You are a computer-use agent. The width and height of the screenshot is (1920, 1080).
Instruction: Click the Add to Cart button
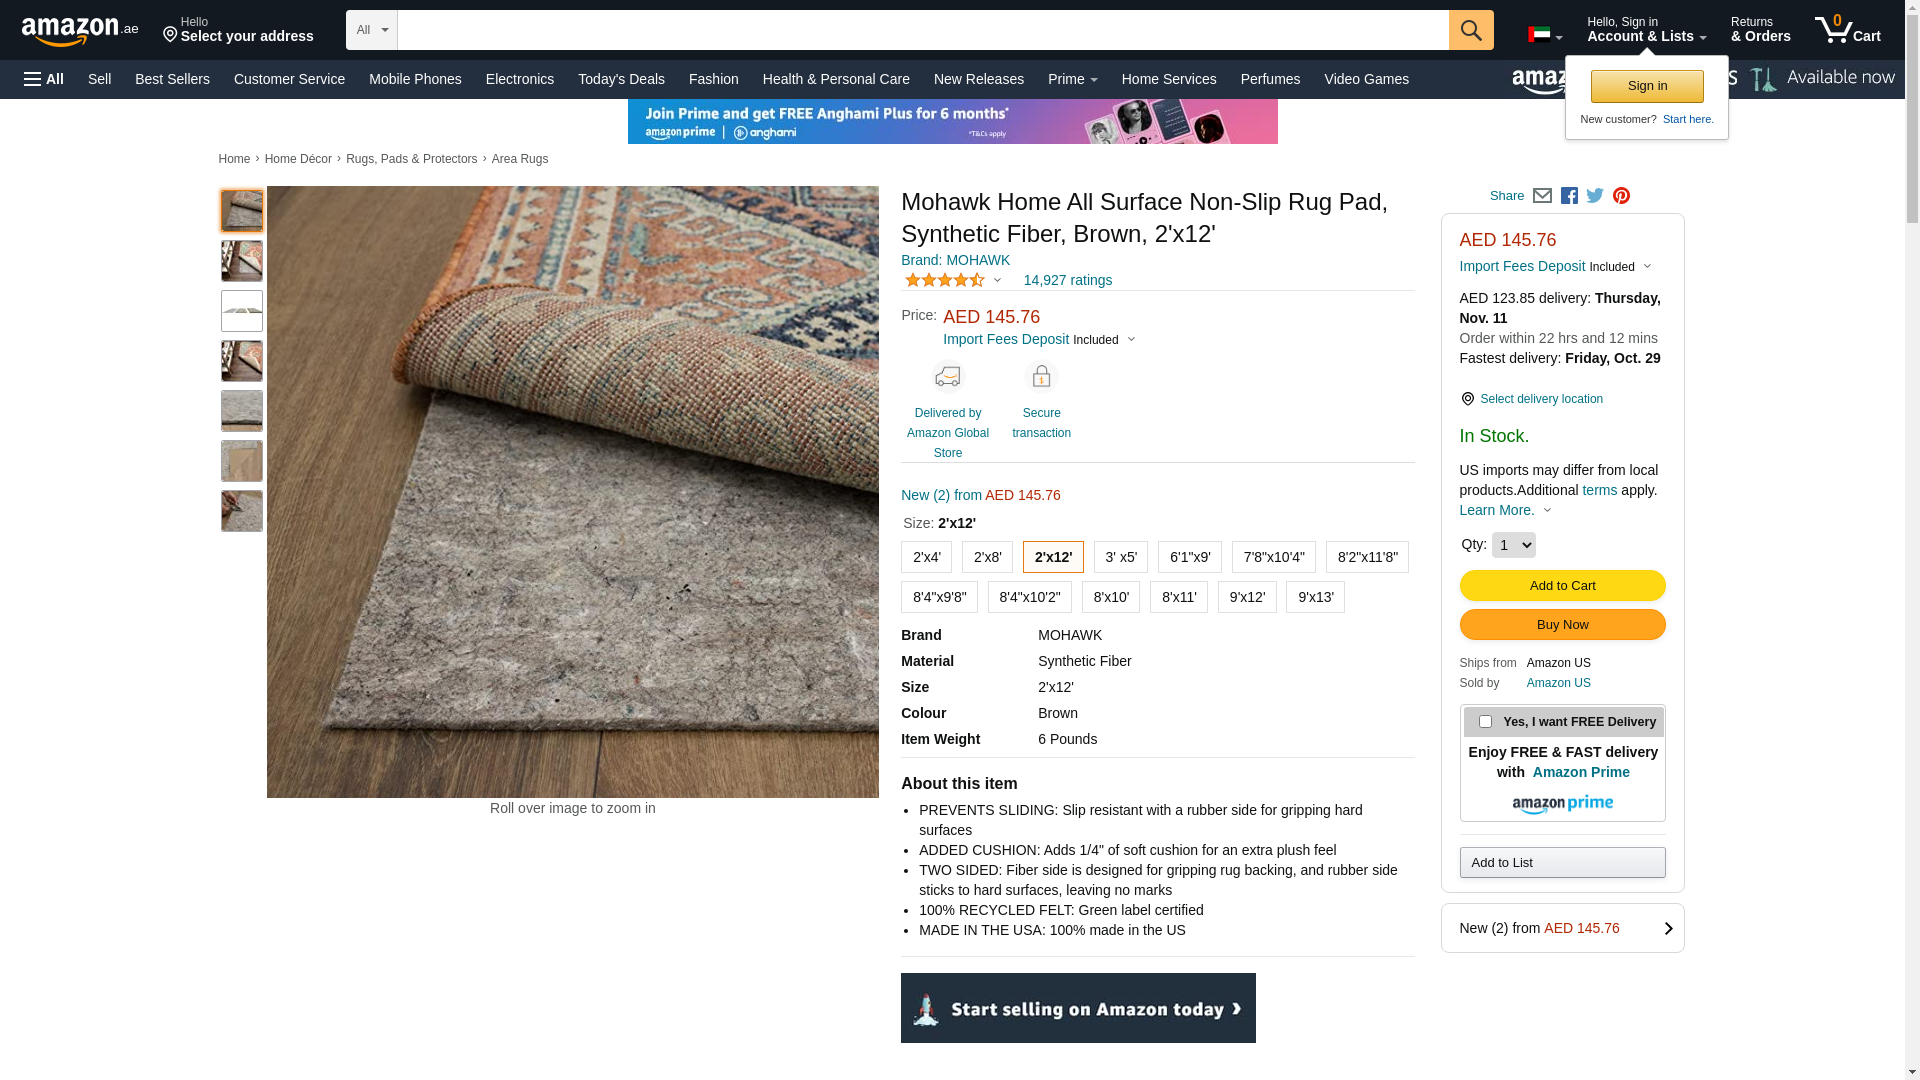coord(1562,586)
